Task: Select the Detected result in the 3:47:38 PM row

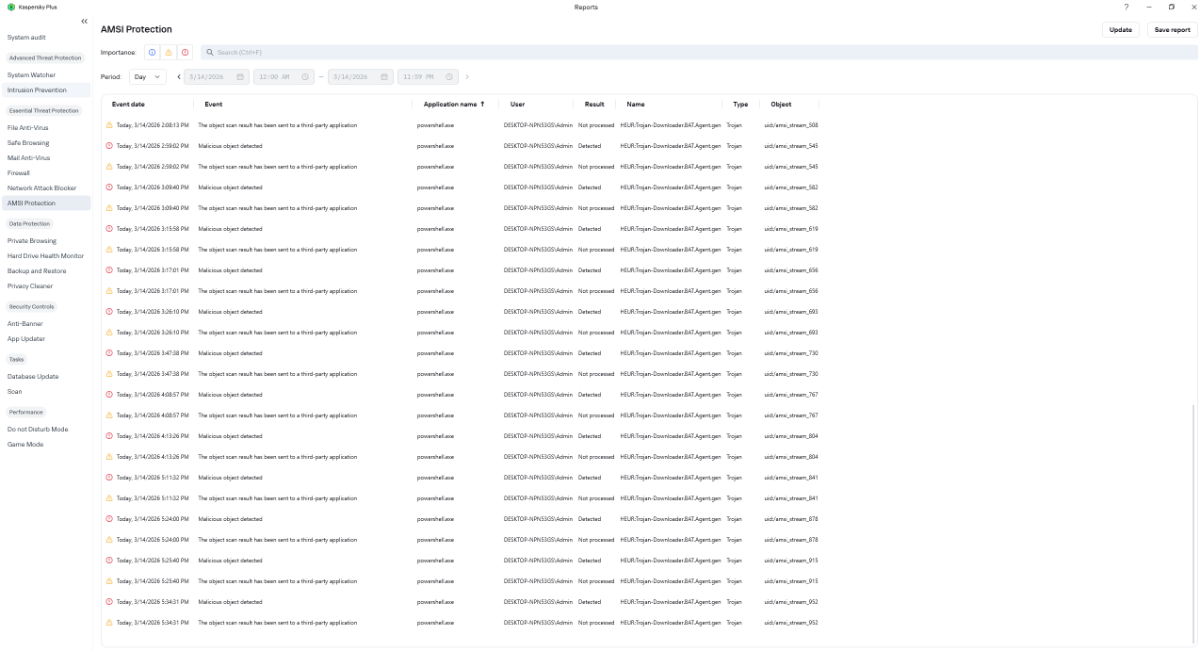Action: 590,353
